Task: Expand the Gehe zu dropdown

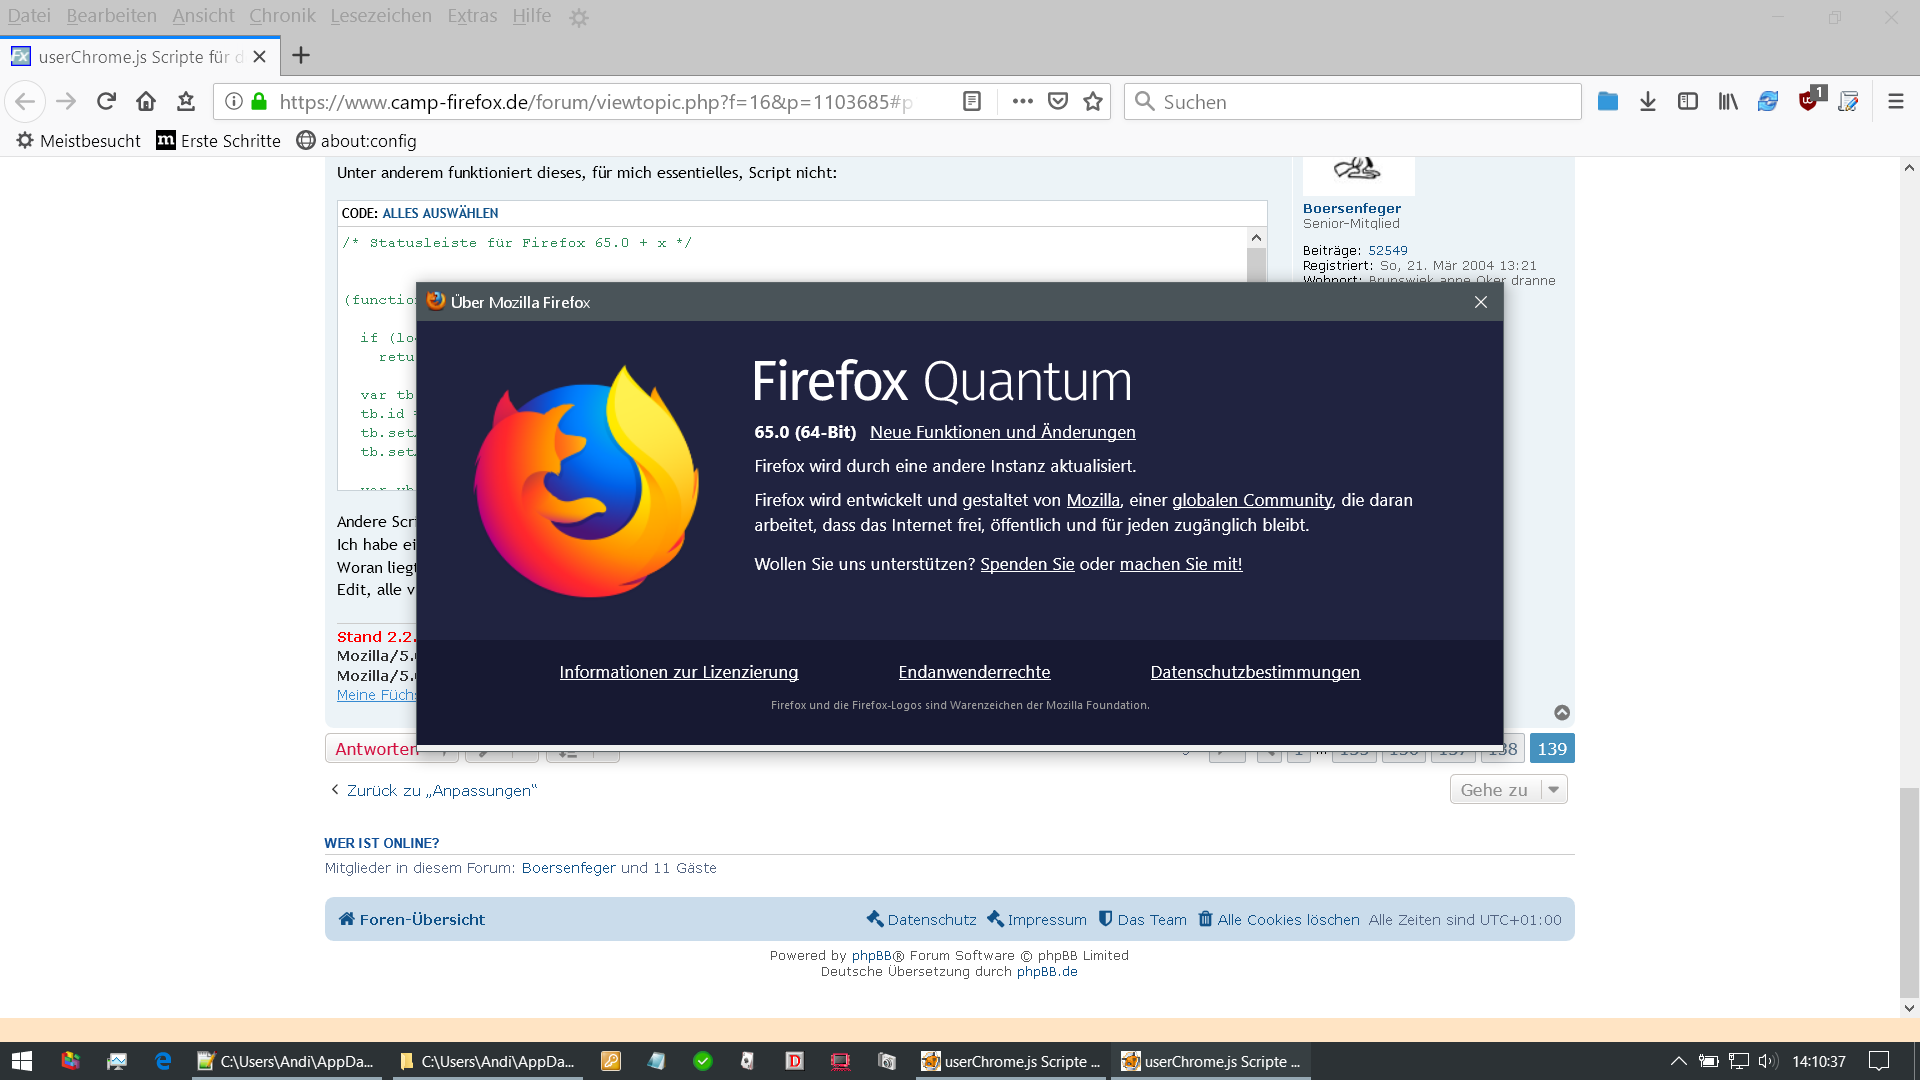Action: [x=1508, y=790]
